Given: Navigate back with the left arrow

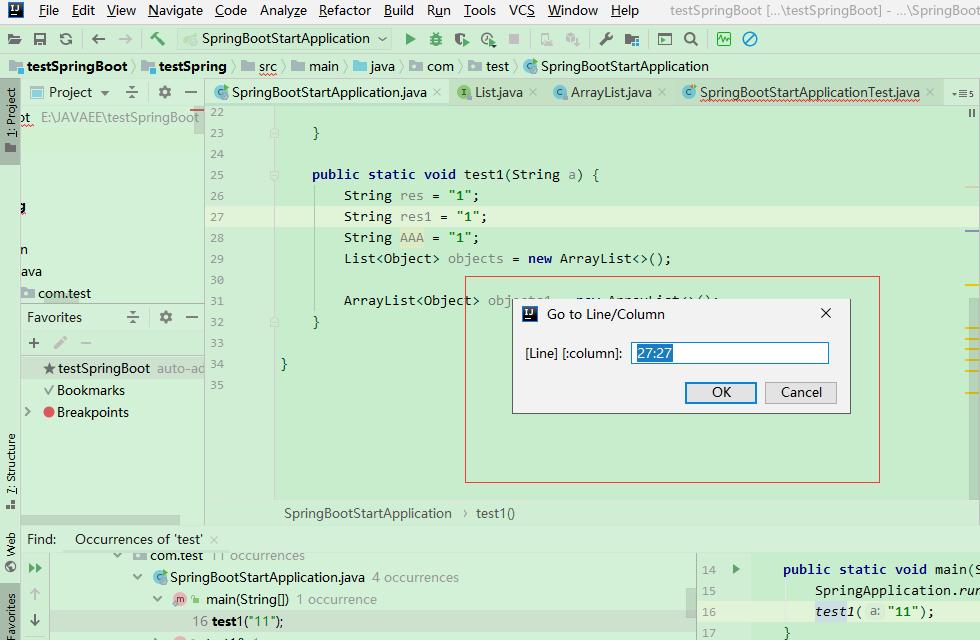Looking at the screenshot, I should (98, 39).
